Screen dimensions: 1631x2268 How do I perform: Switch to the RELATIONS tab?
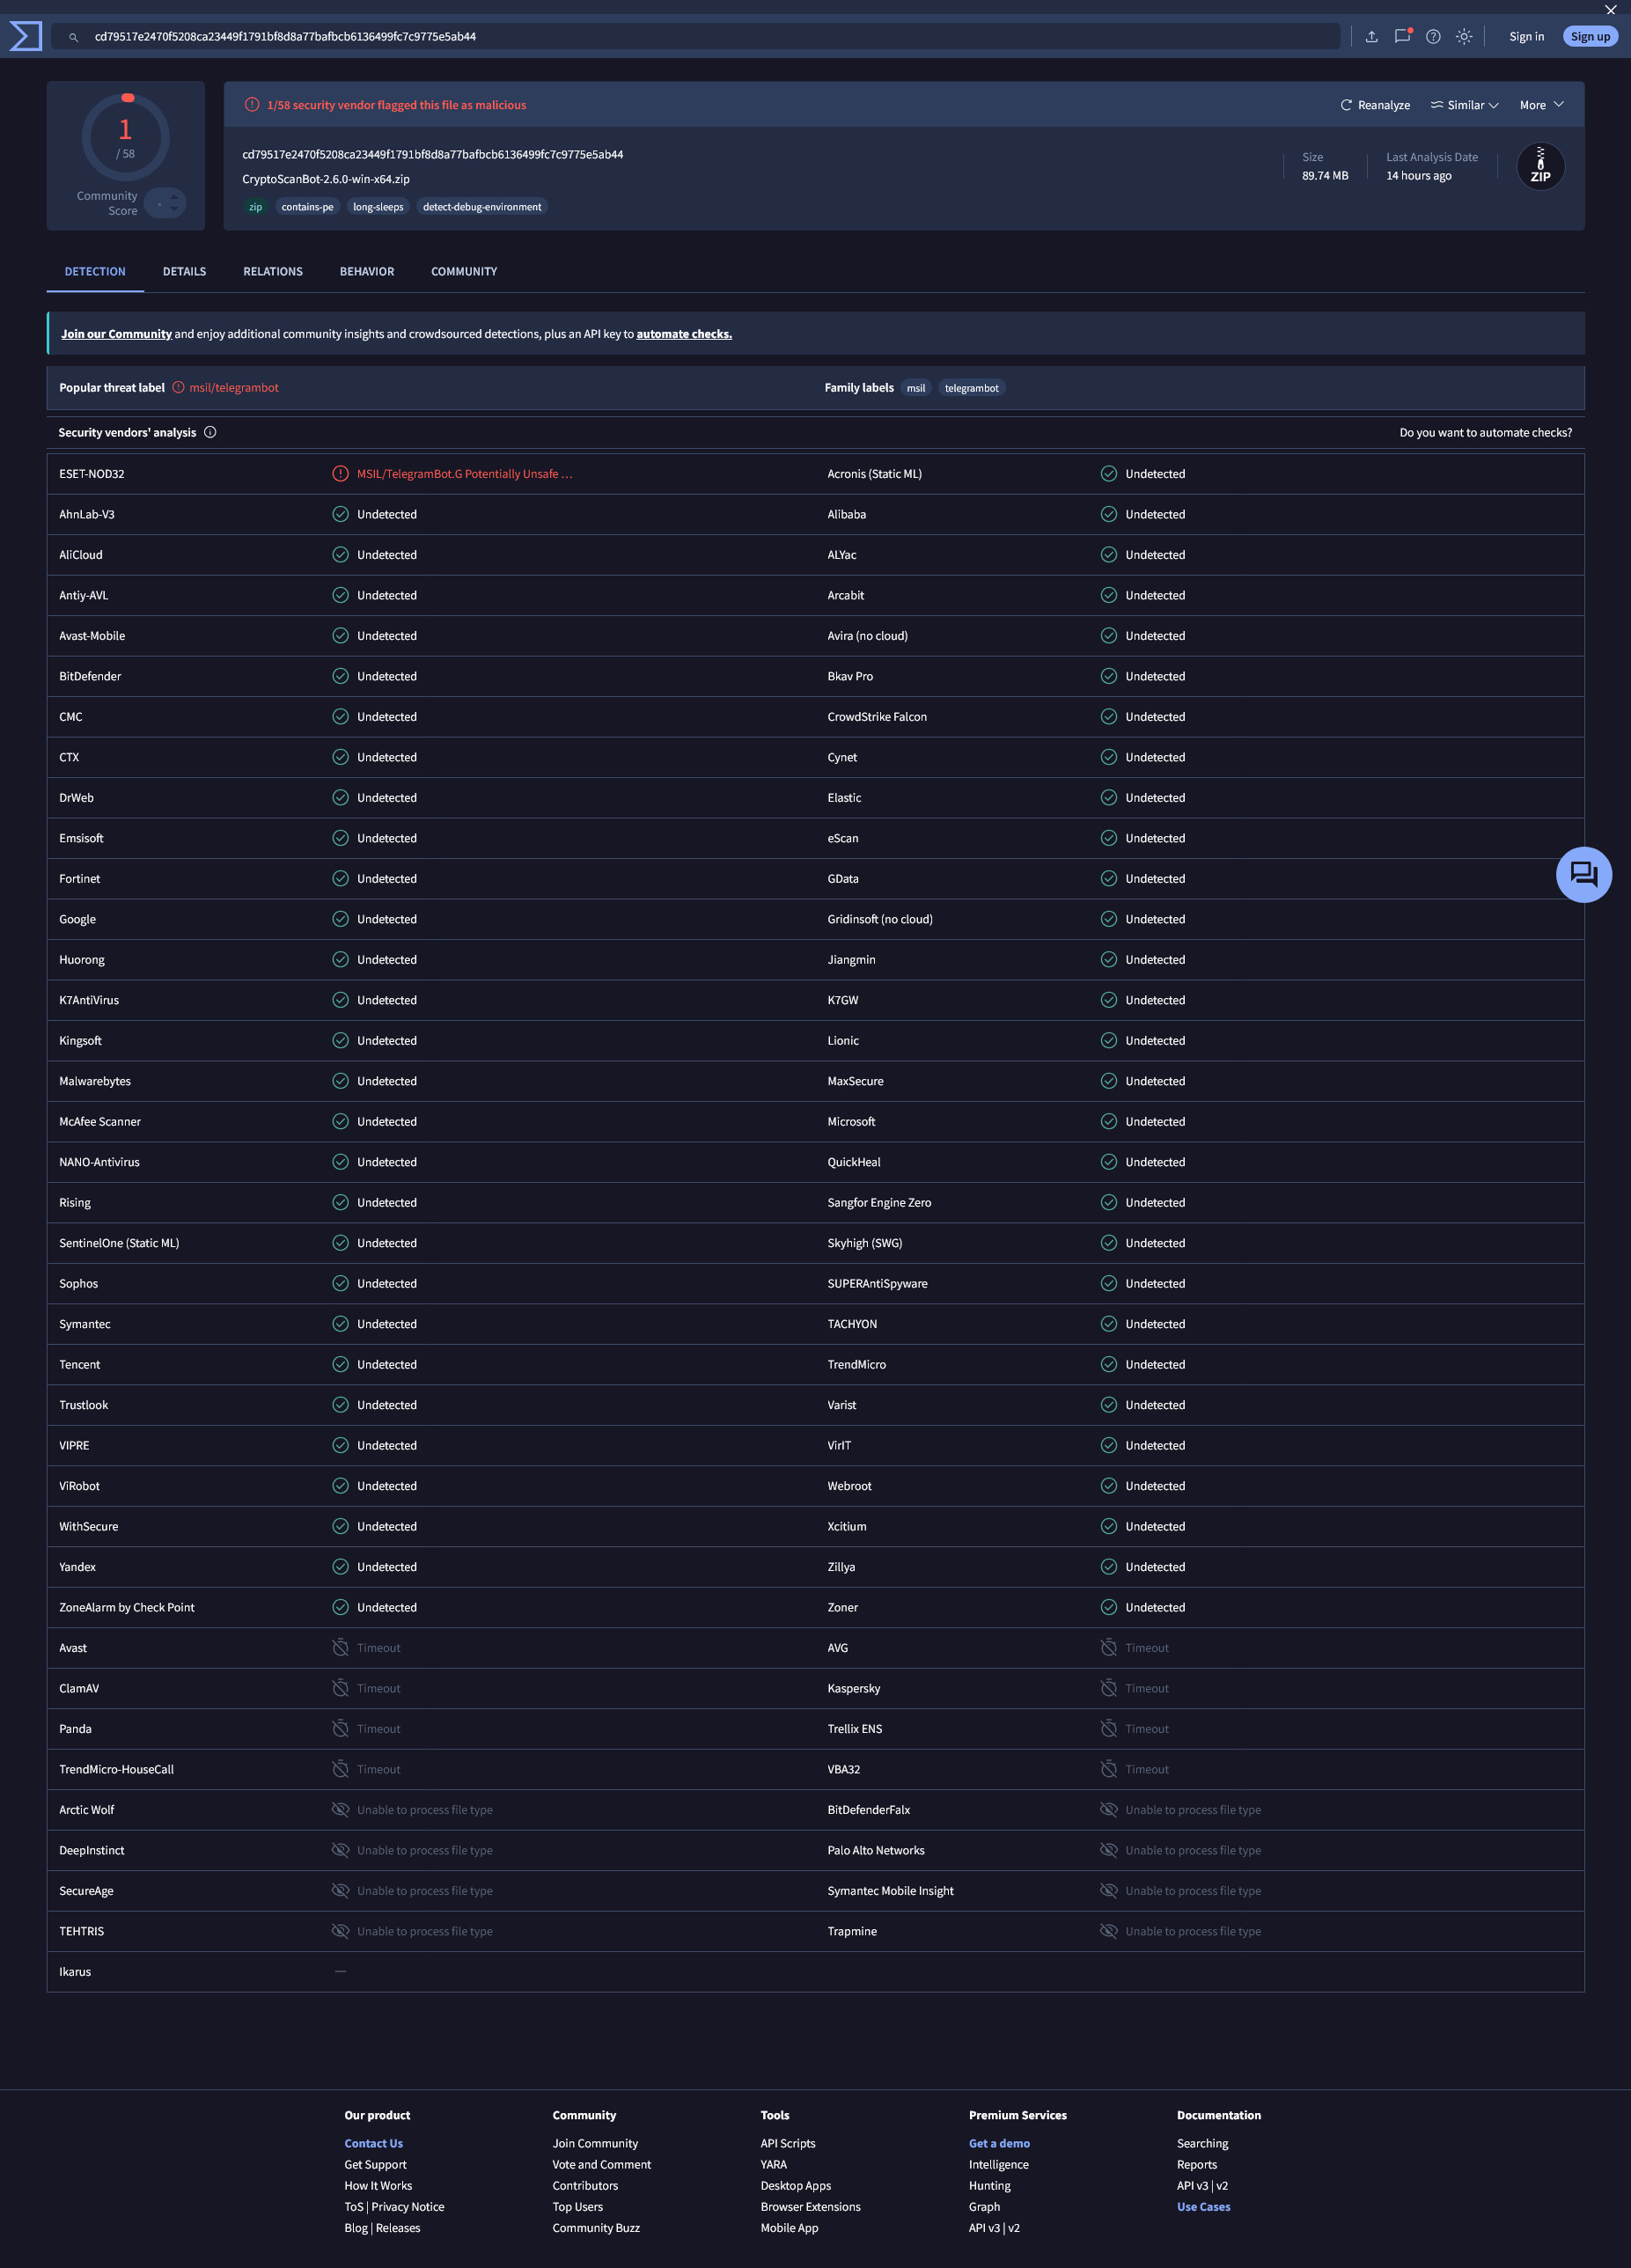tap(273, 272)
